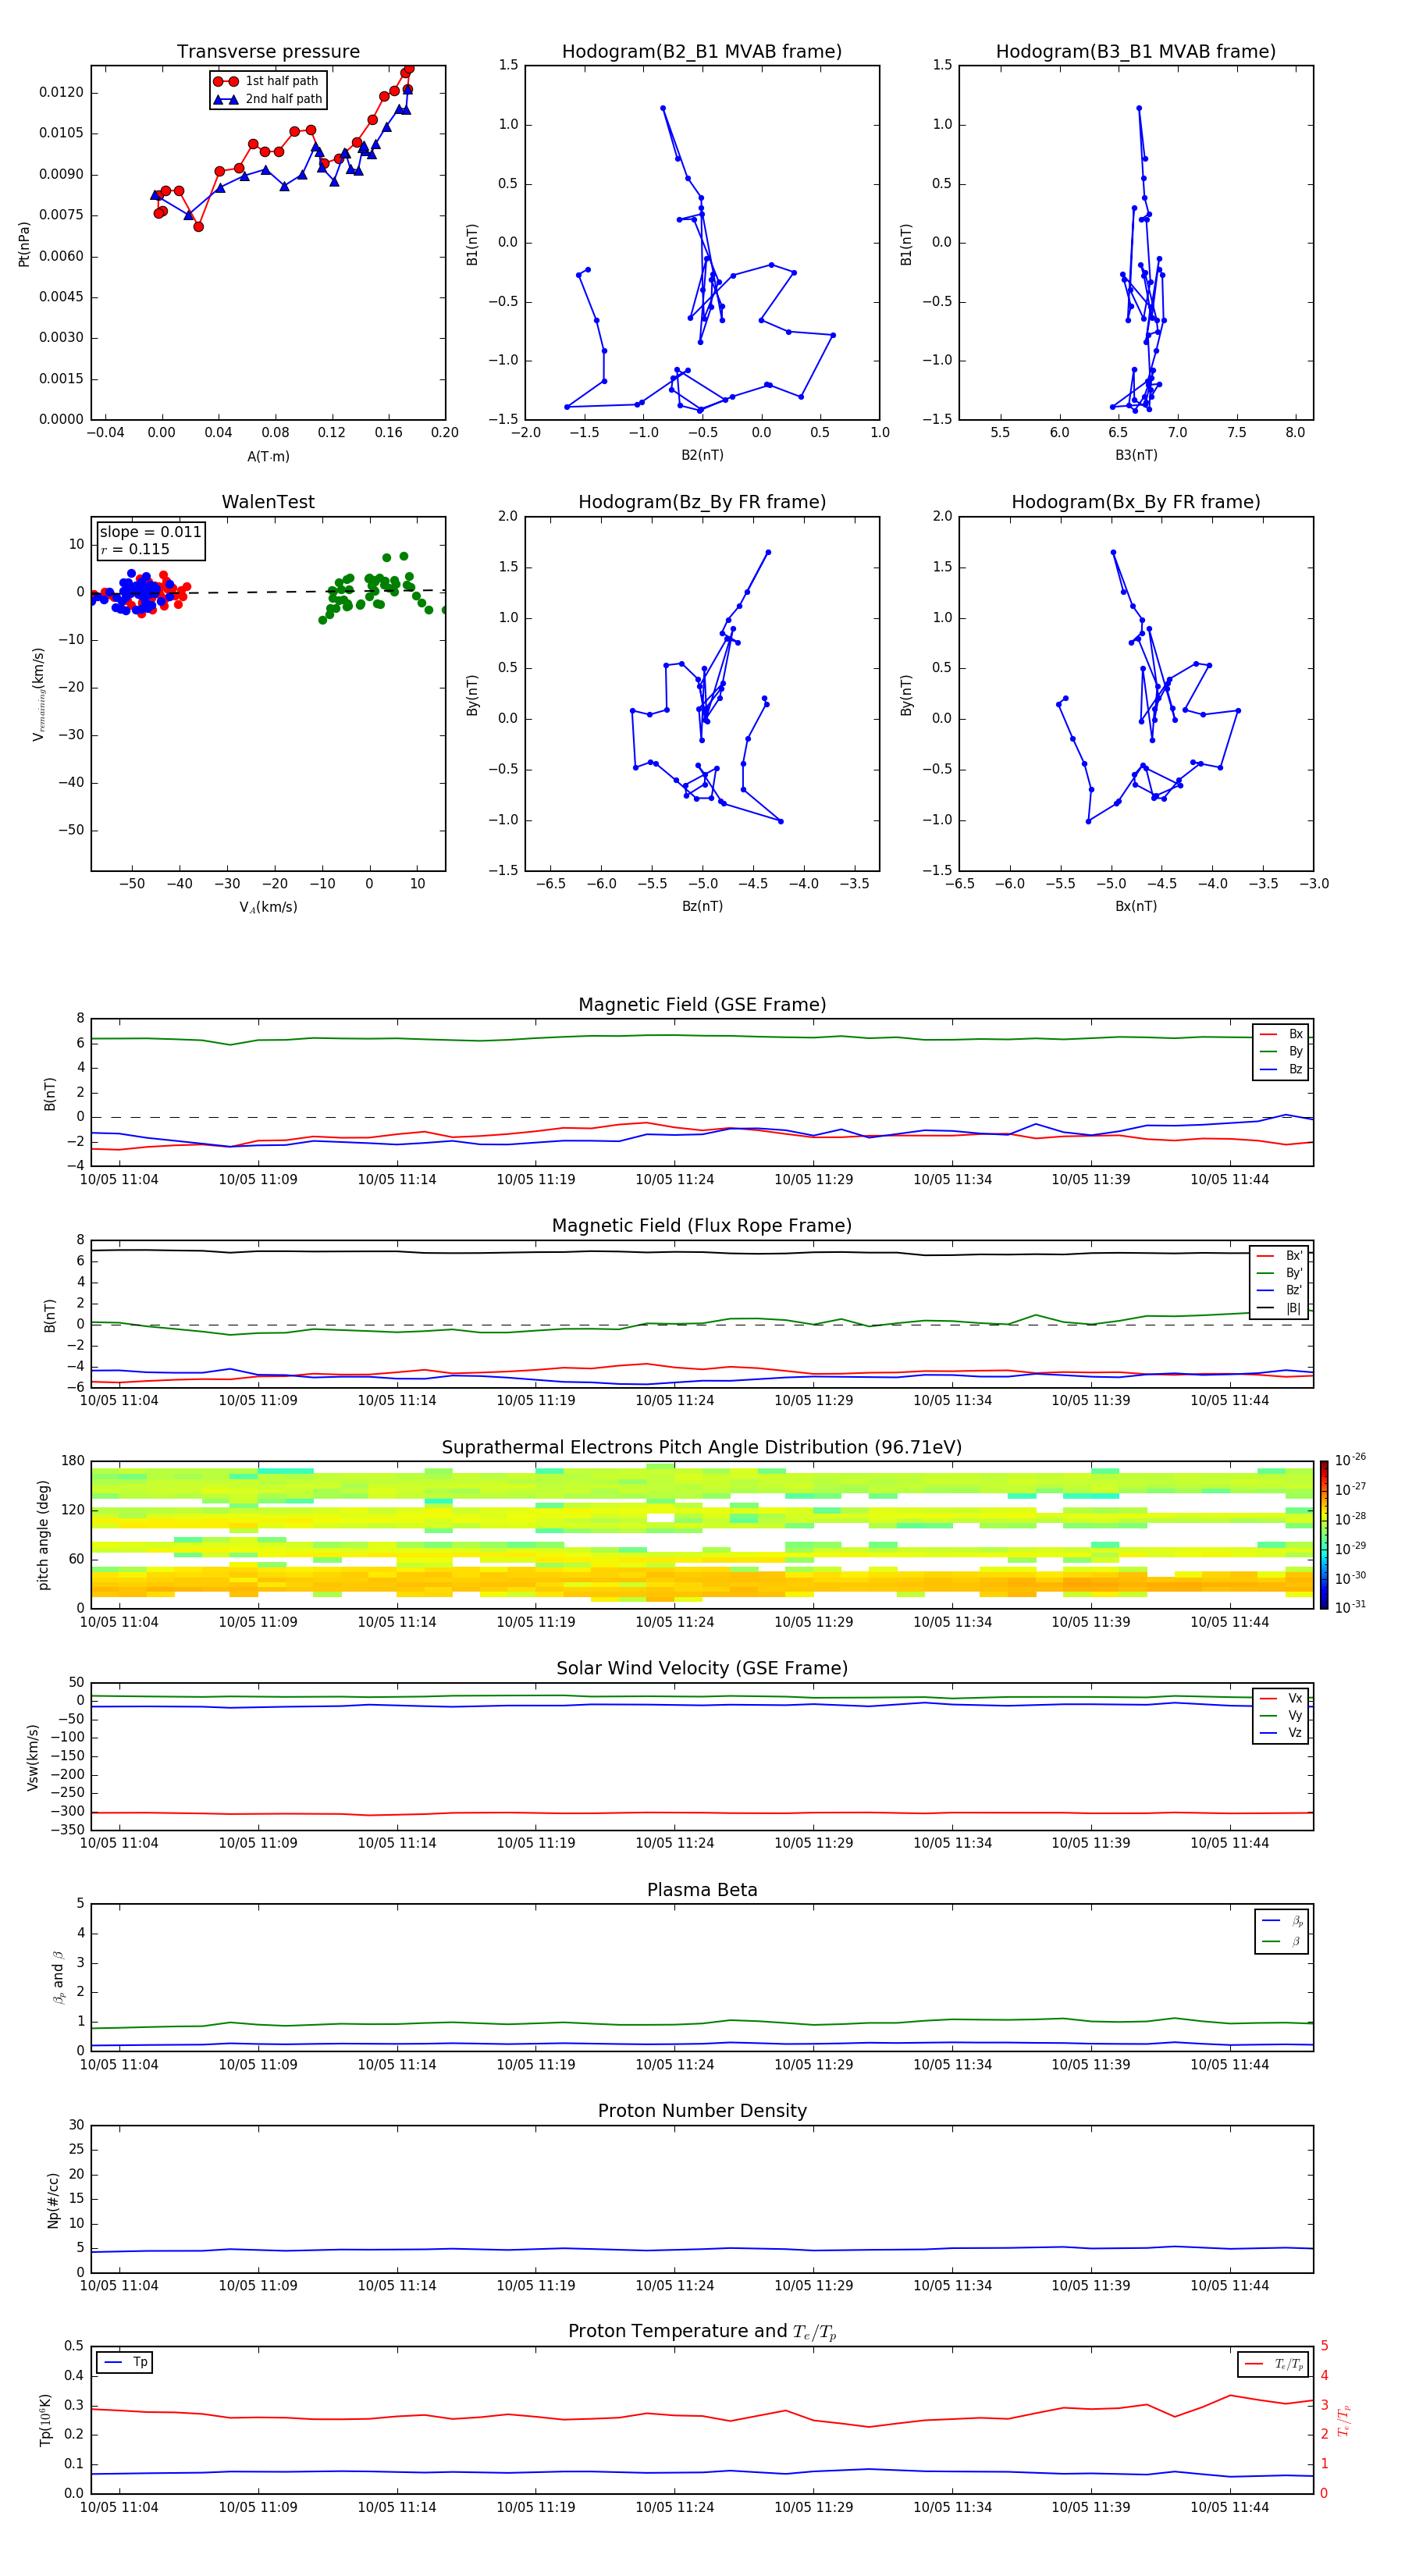1405x2576 pixels.
Task: Click the red Te/Tp right-axis label
Action: (x=1344, y=2420)
